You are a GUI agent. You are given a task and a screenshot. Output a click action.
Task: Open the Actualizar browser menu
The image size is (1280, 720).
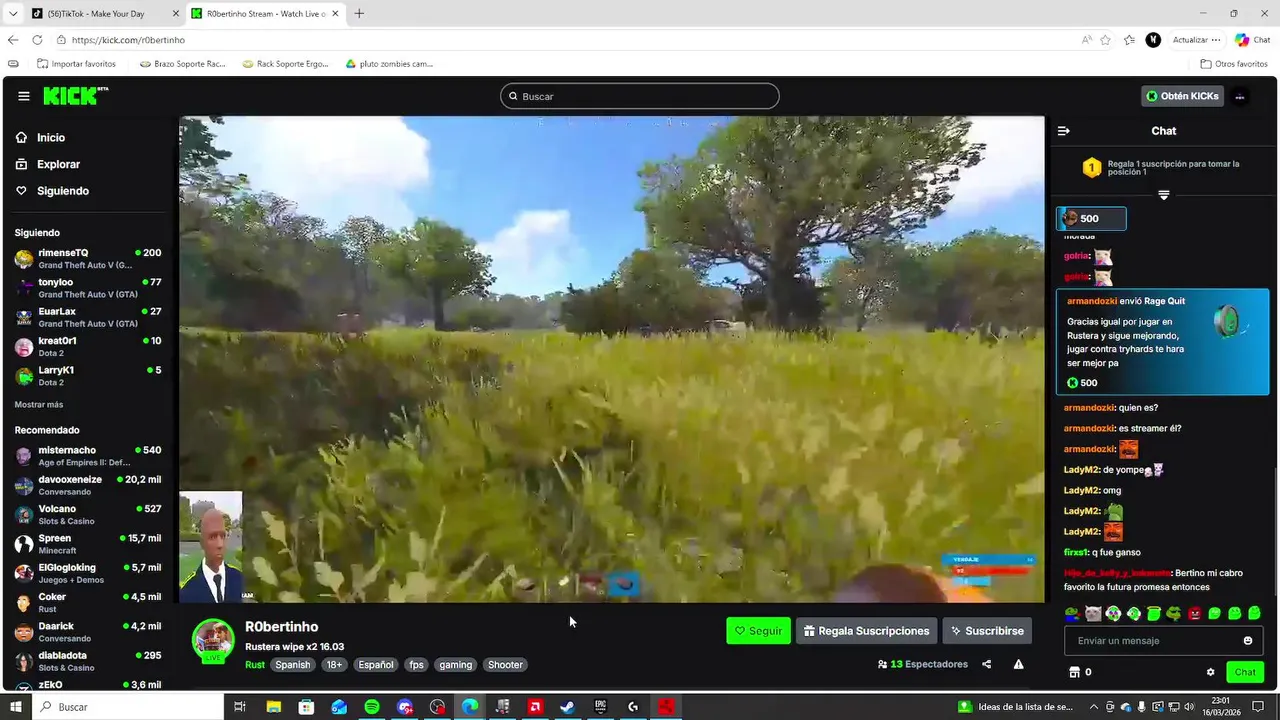coord(1196,40)
